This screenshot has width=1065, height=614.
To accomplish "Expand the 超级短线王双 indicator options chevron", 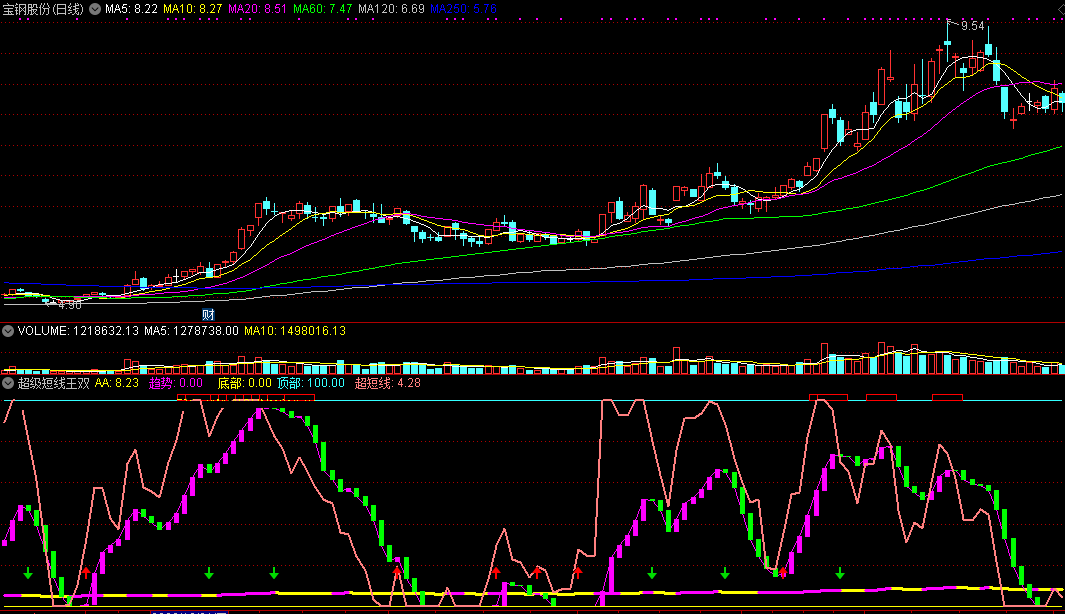I will 8,383.
